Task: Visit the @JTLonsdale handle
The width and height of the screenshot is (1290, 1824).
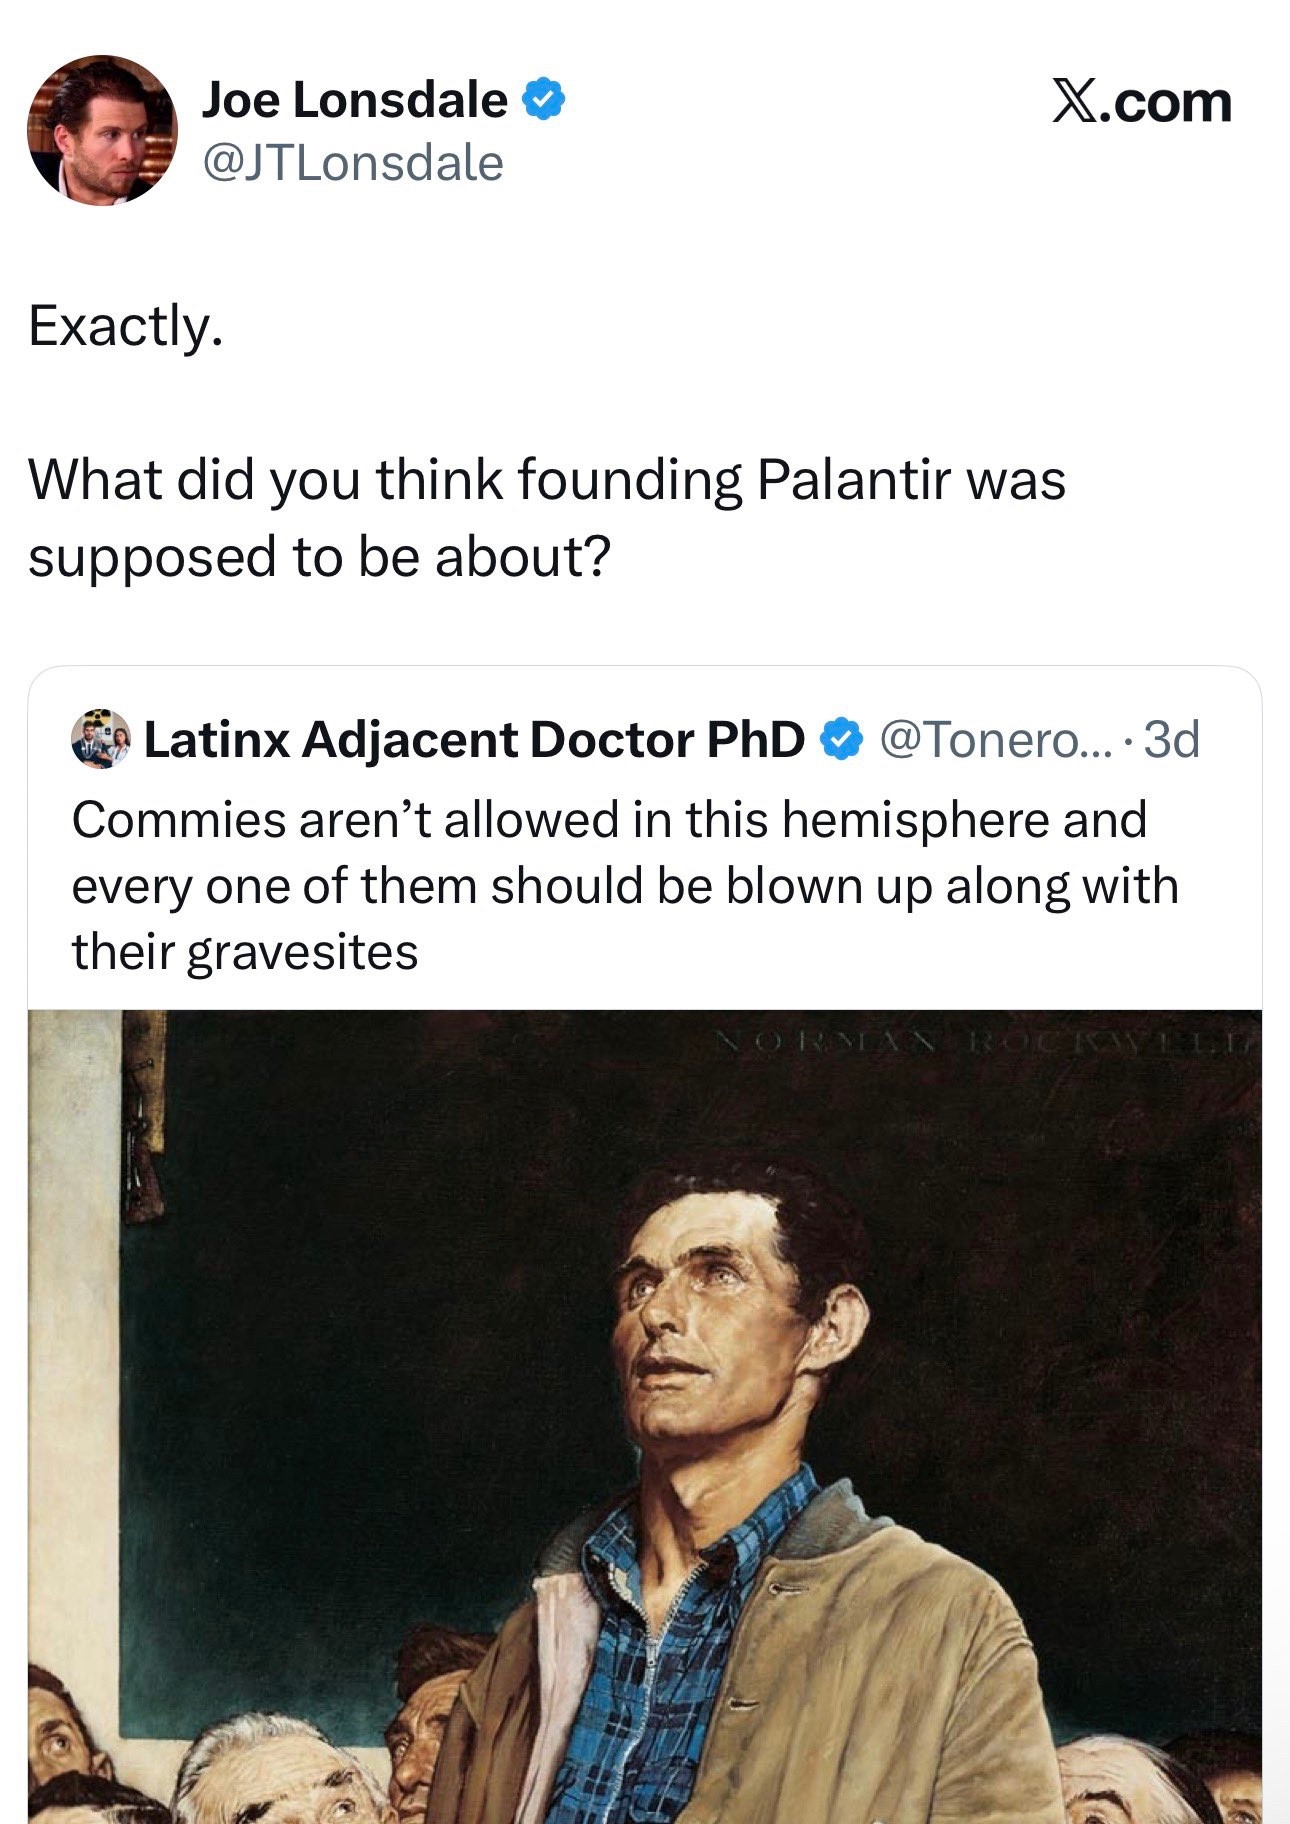Action: point(352,163)
